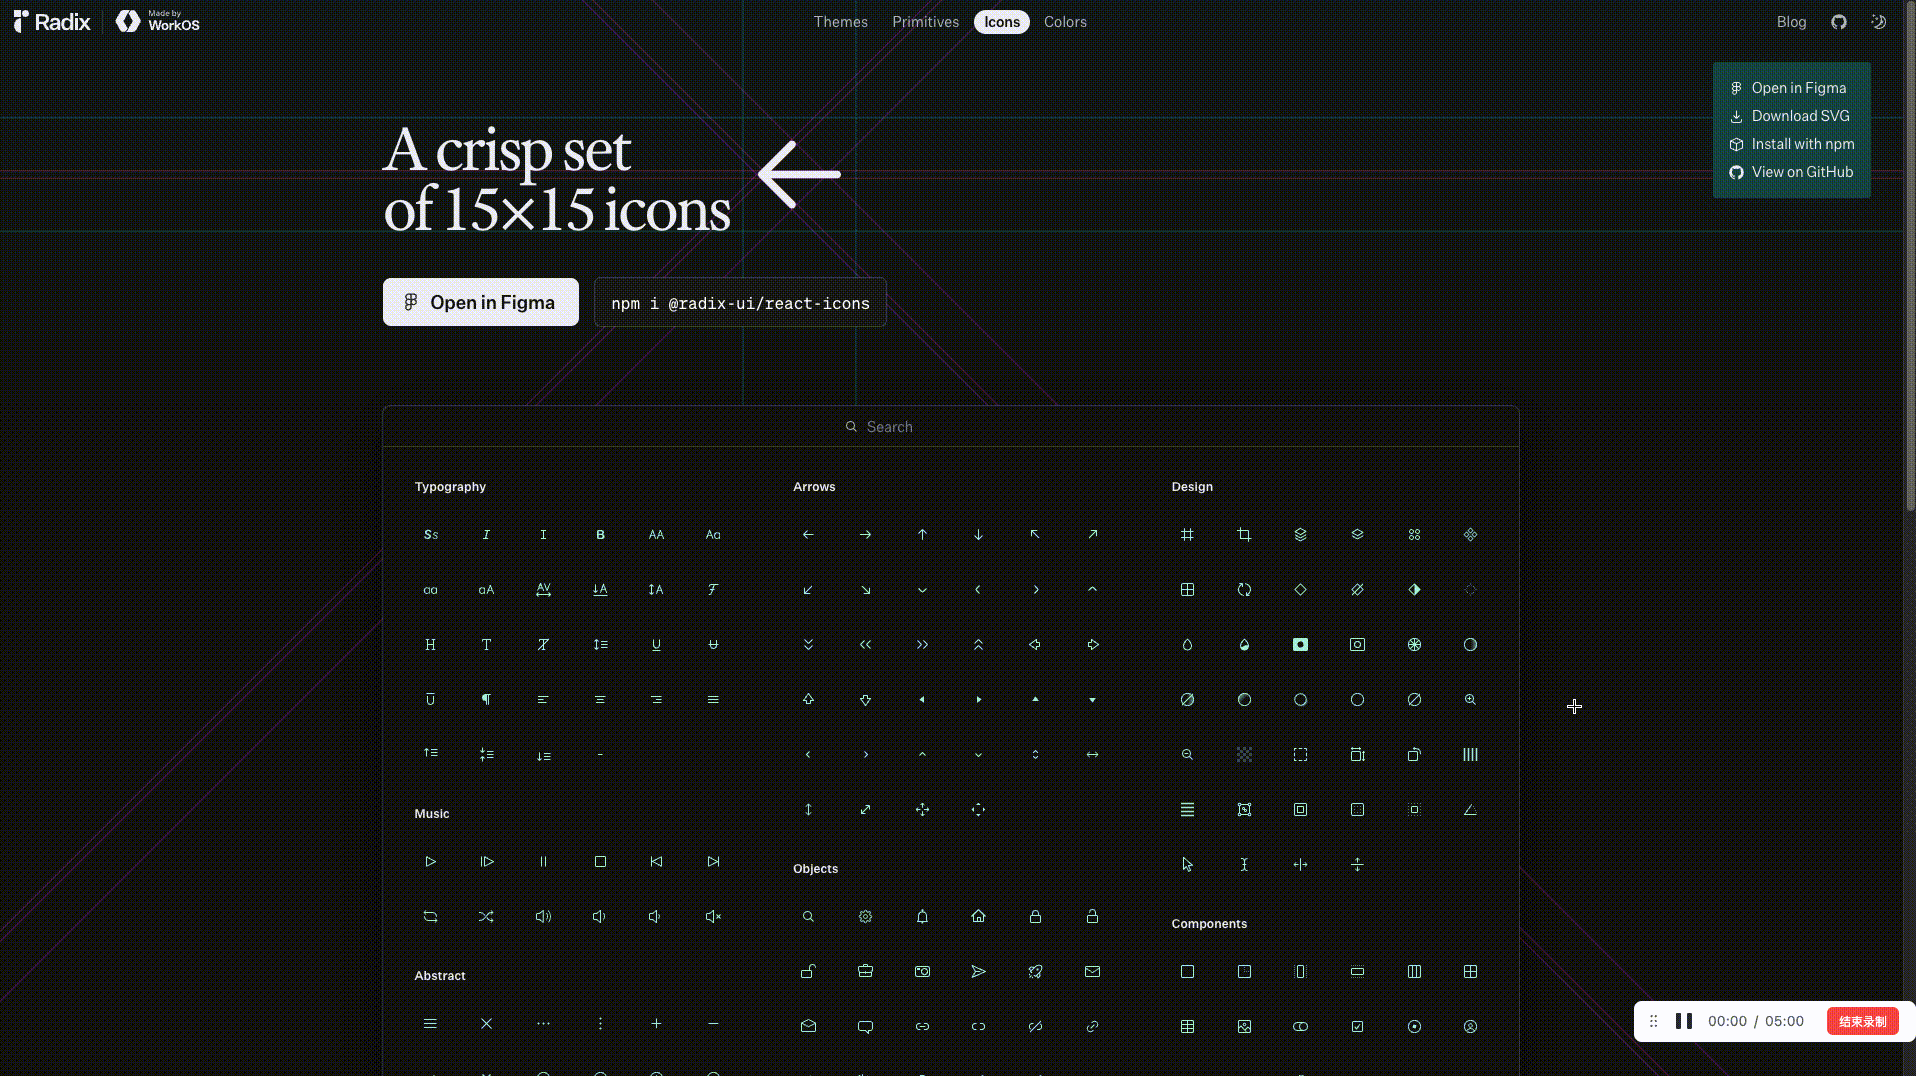Click the zoom-in icon in Design
The width and height of the screenshot is (1916, 1076).
(1470, 700)
